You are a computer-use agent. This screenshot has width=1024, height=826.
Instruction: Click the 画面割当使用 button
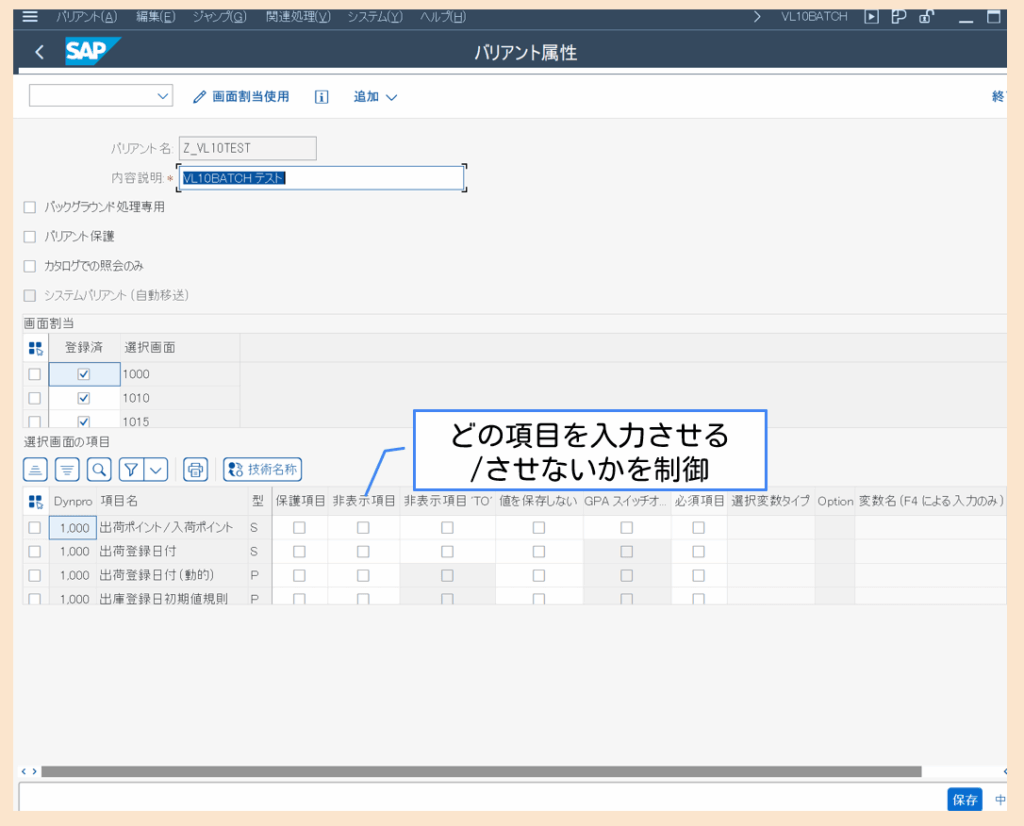[241, 97]
